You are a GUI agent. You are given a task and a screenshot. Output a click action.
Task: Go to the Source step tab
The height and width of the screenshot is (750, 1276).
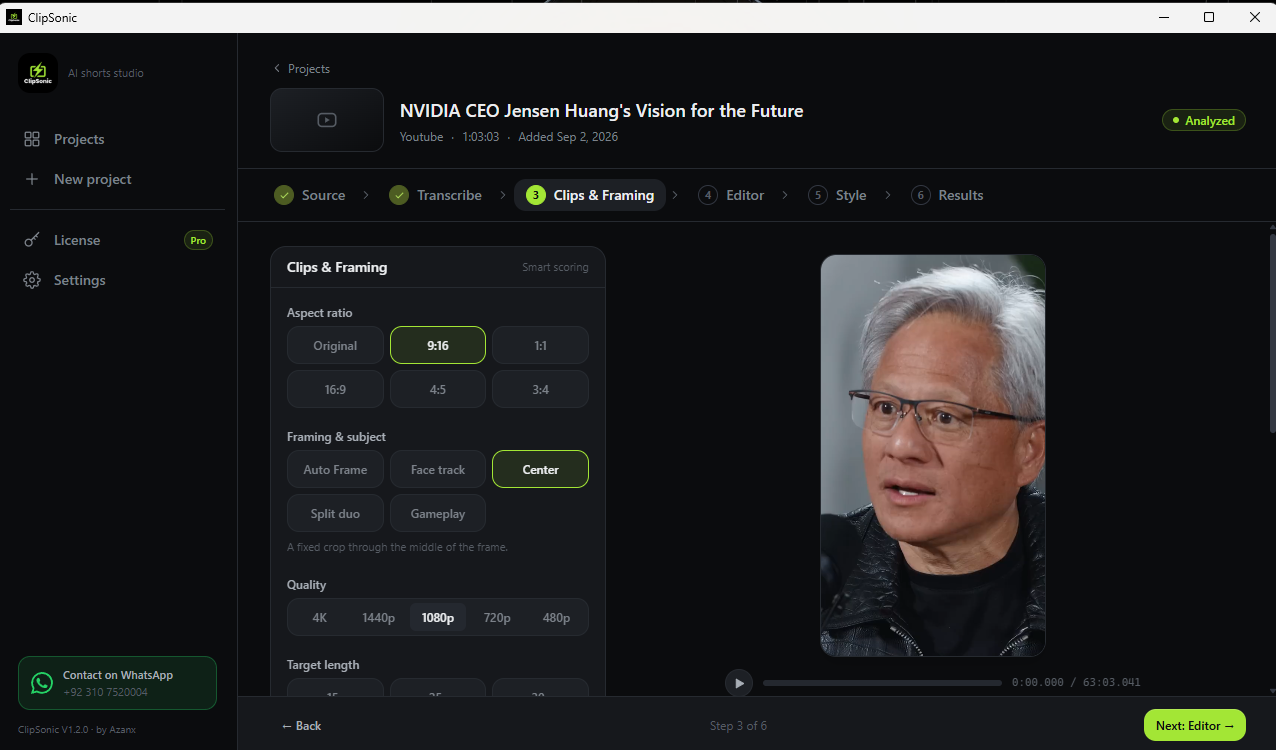[x=310, y=195]
